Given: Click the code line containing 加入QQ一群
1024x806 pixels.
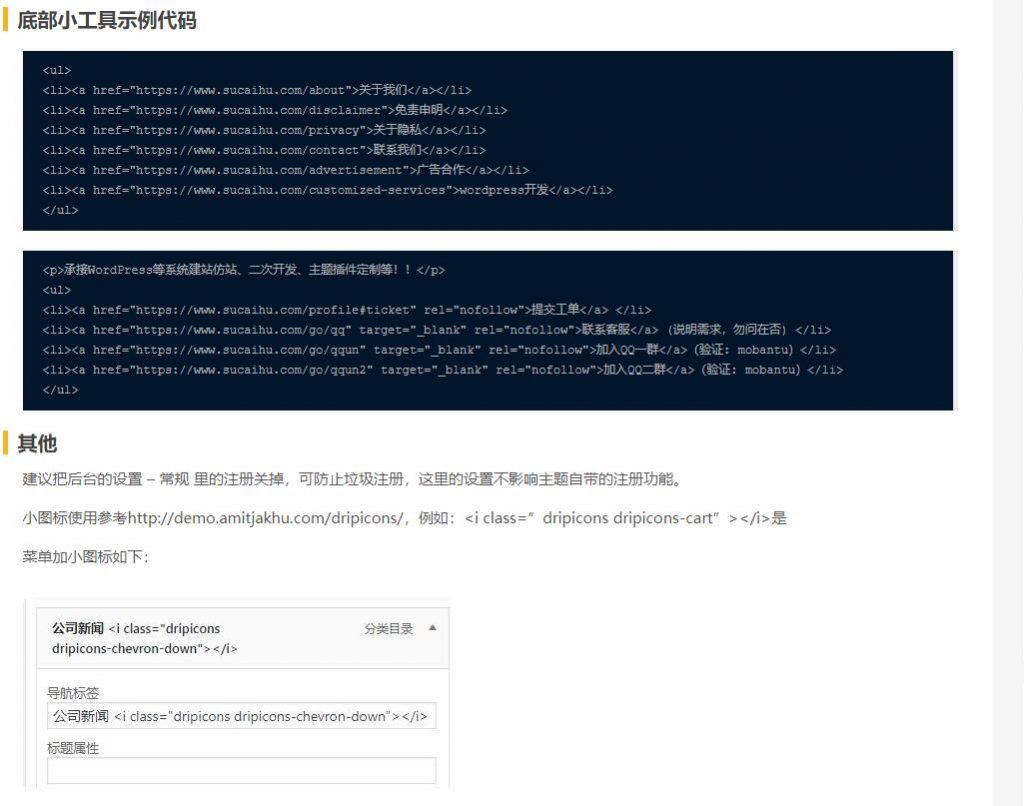Looking at the screenshot, I should pos(439,349).
